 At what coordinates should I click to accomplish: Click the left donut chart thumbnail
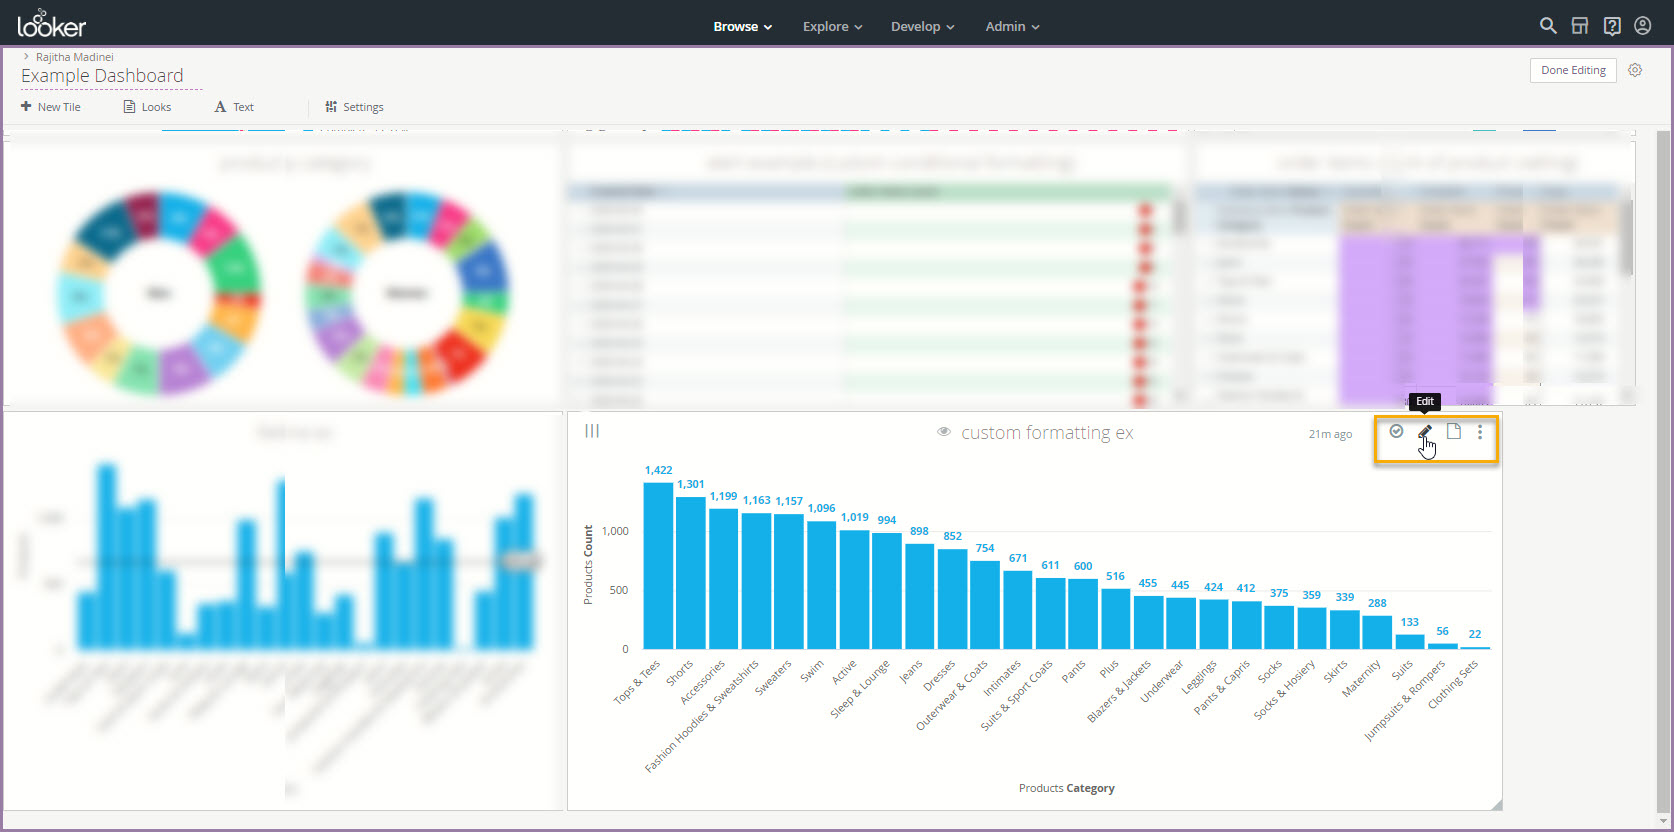tap(159, 292)
